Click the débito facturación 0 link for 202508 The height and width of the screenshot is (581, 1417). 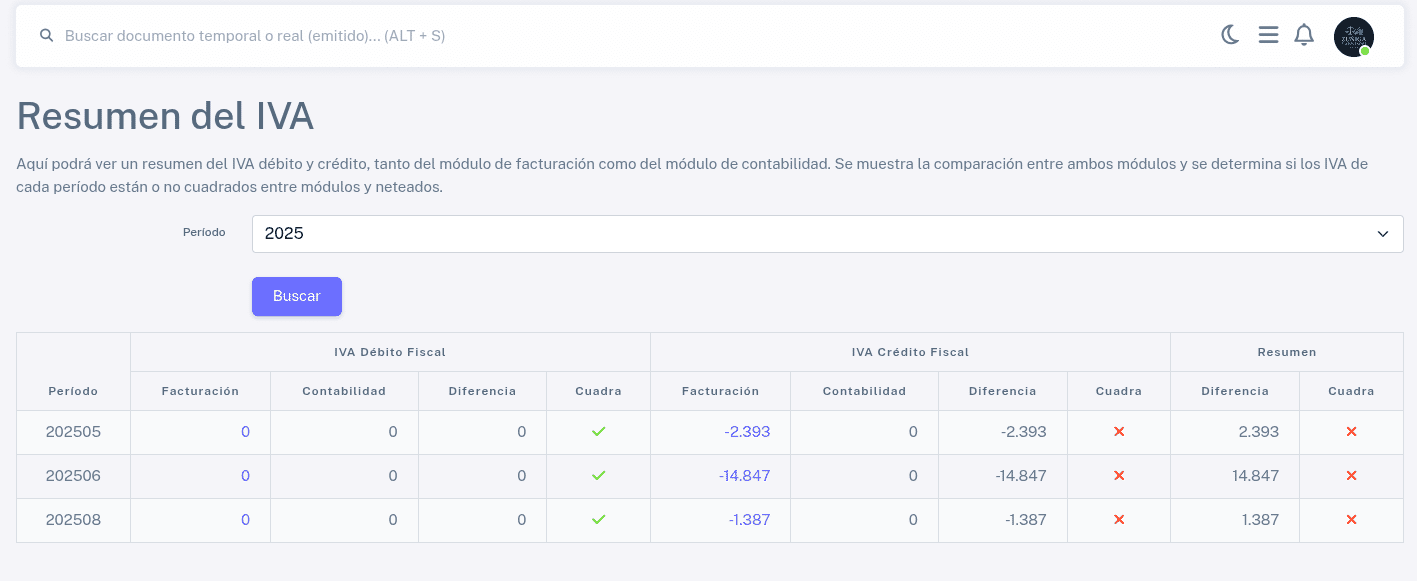245,520
